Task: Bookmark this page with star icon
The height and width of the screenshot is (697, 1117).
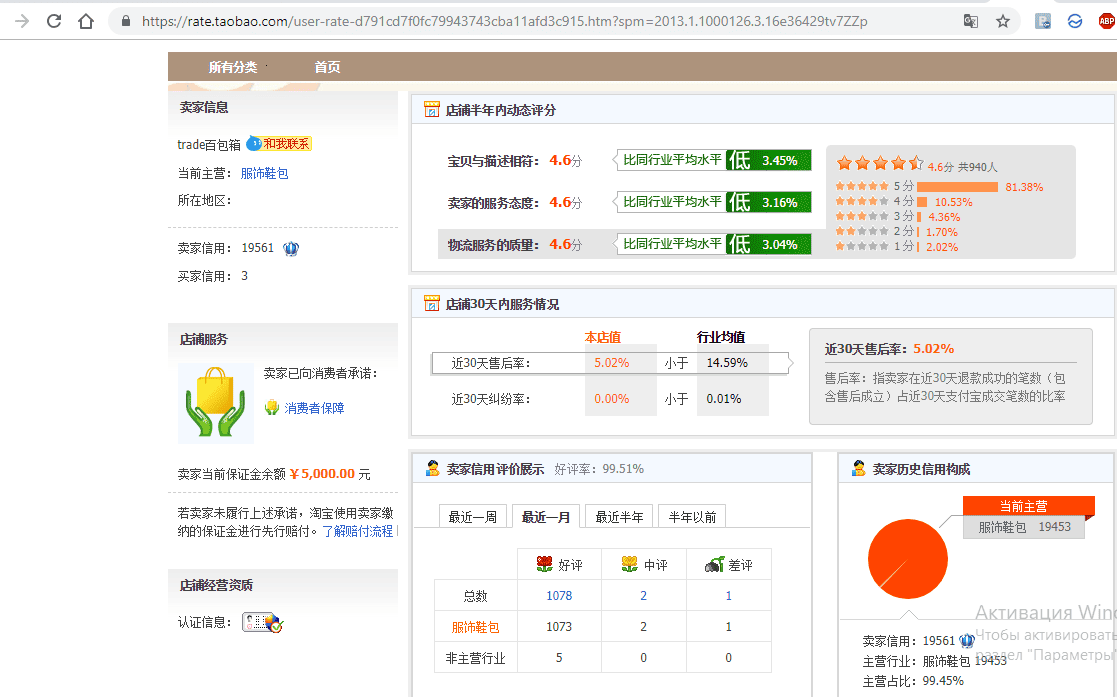Action: [x=1003, y=21]
